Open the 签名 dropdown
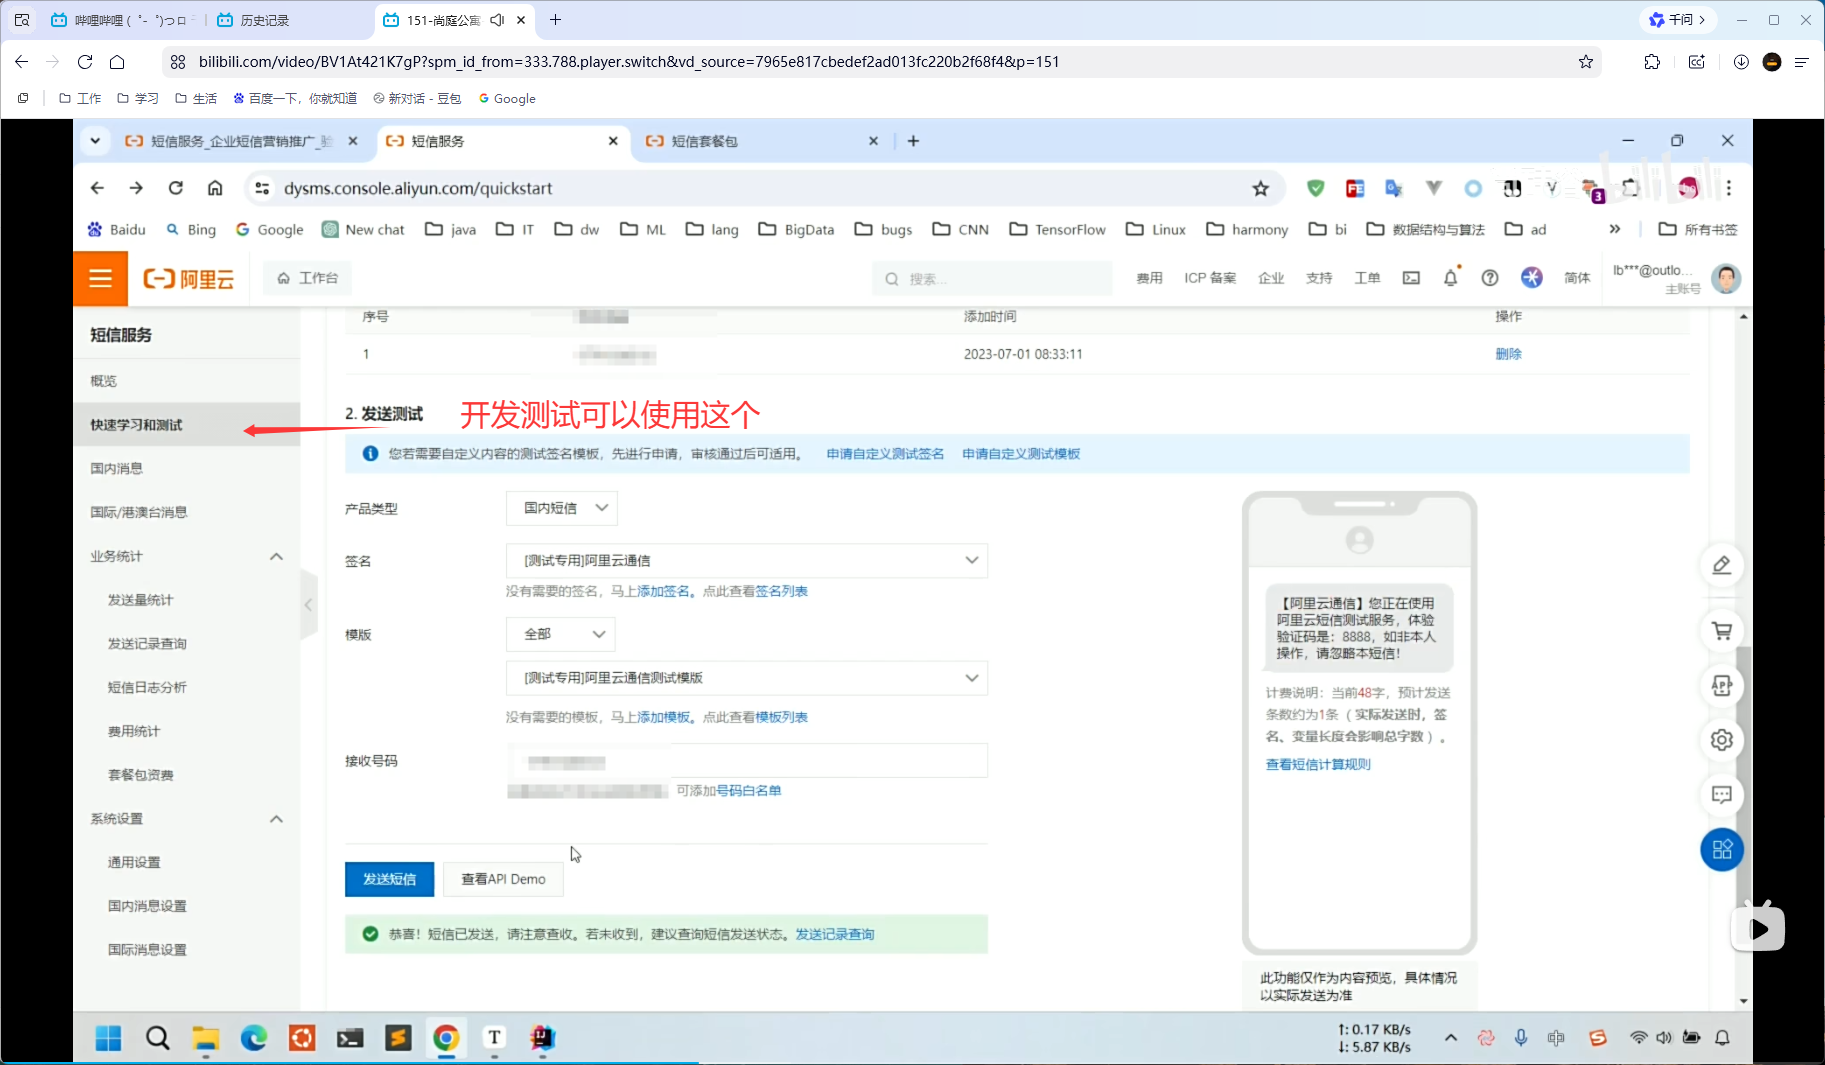The height and width of the screenshot is (1065, 1825). tap(747, 561)
